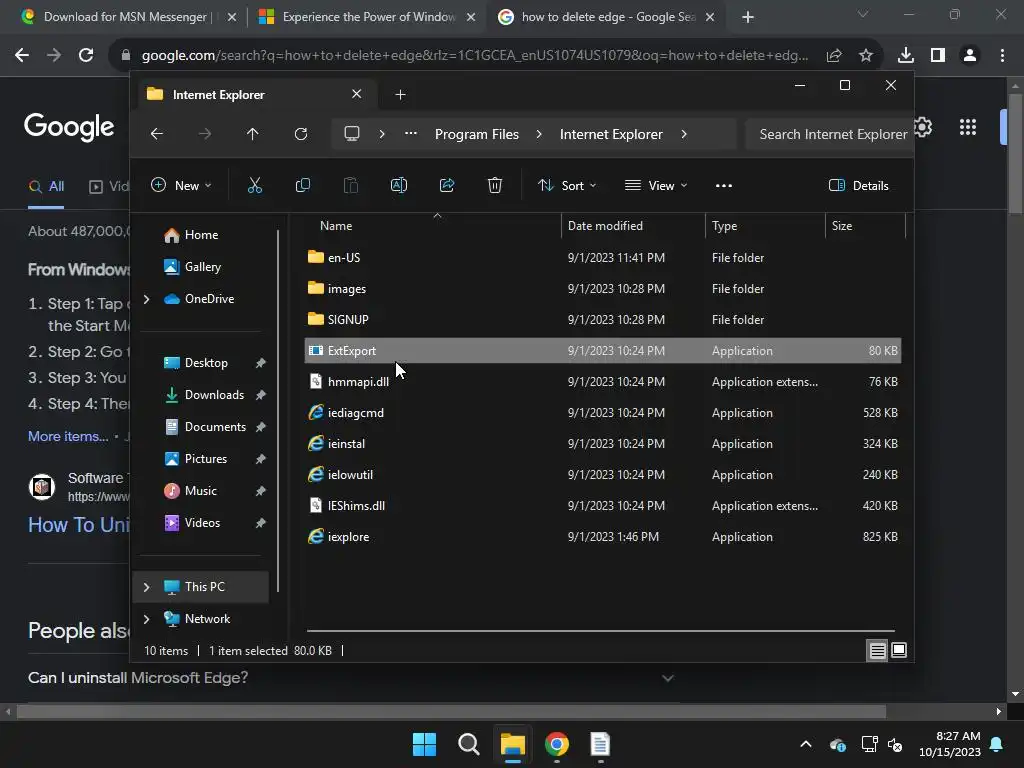Expand chevron after Internet Explorer breadcrumb
The image size is (1024, 768).
pos(684,134)
